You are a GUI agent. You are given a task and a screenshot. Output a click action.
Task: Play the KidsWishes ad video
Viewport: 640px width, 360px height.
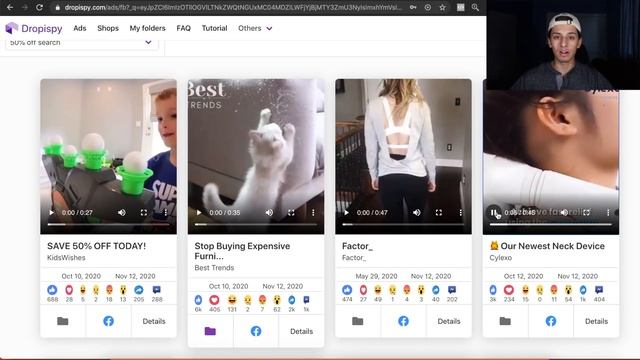coord(51,213)
